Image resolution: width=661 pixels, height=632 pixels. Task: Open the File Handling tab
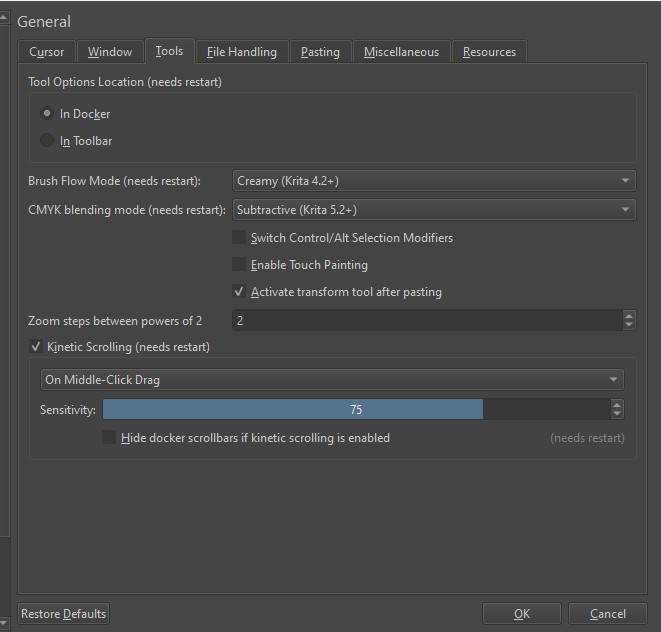pos(243,52)
